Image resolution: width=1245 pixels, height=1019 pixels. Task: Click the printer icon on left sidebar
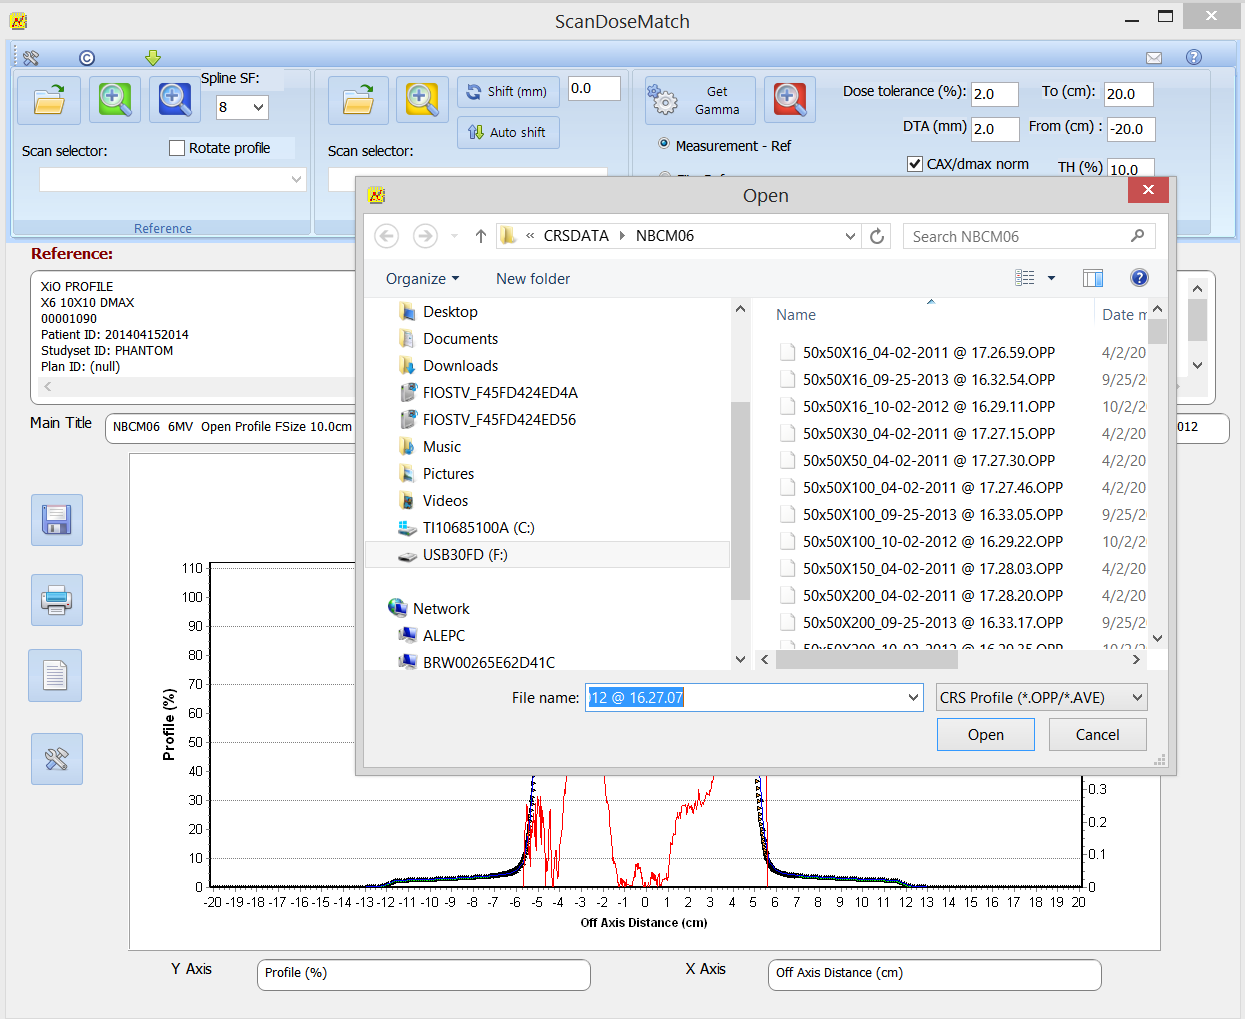click(x=56, y=600)
